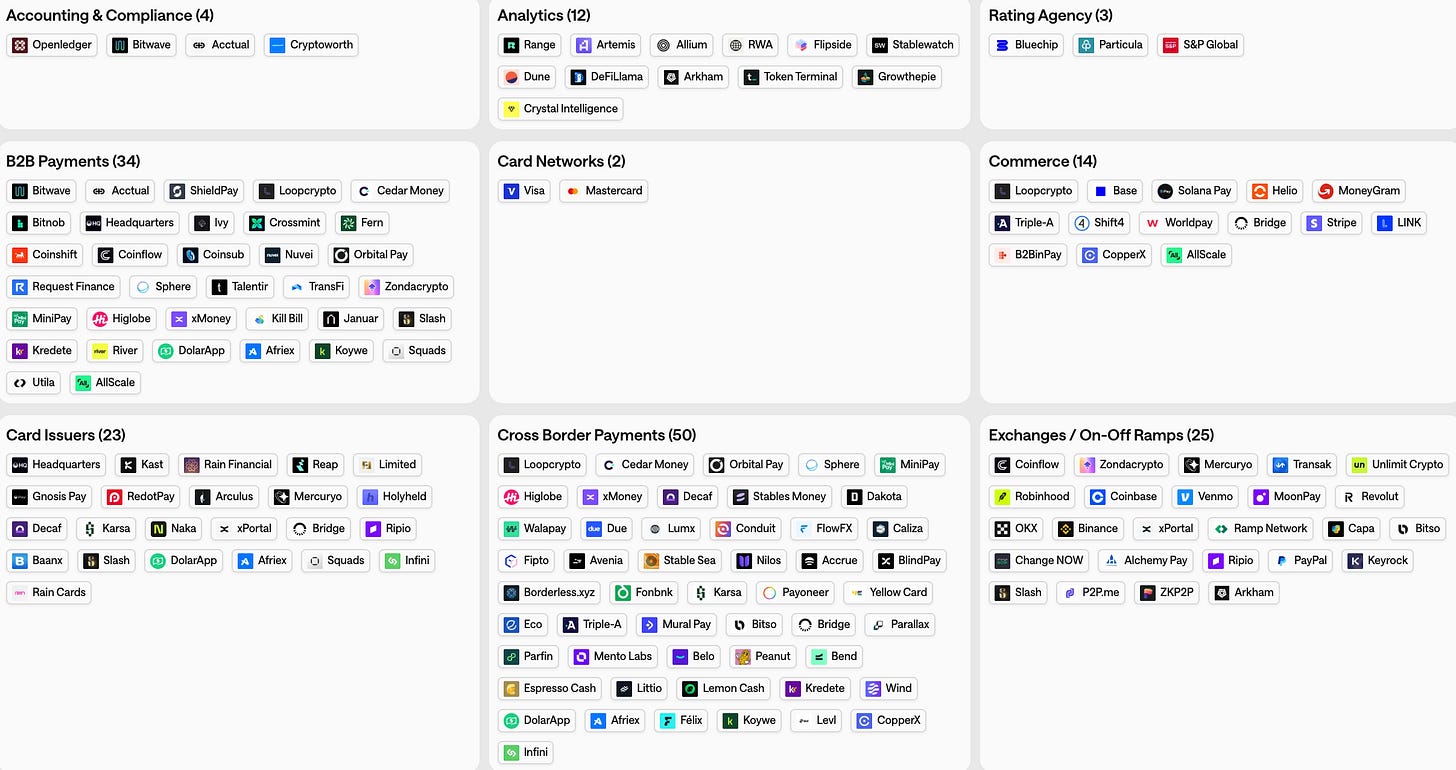Open Espresso Cash under Cross Border Payments
This screenshot has width=1456, height=770.
tap(548, 688)
